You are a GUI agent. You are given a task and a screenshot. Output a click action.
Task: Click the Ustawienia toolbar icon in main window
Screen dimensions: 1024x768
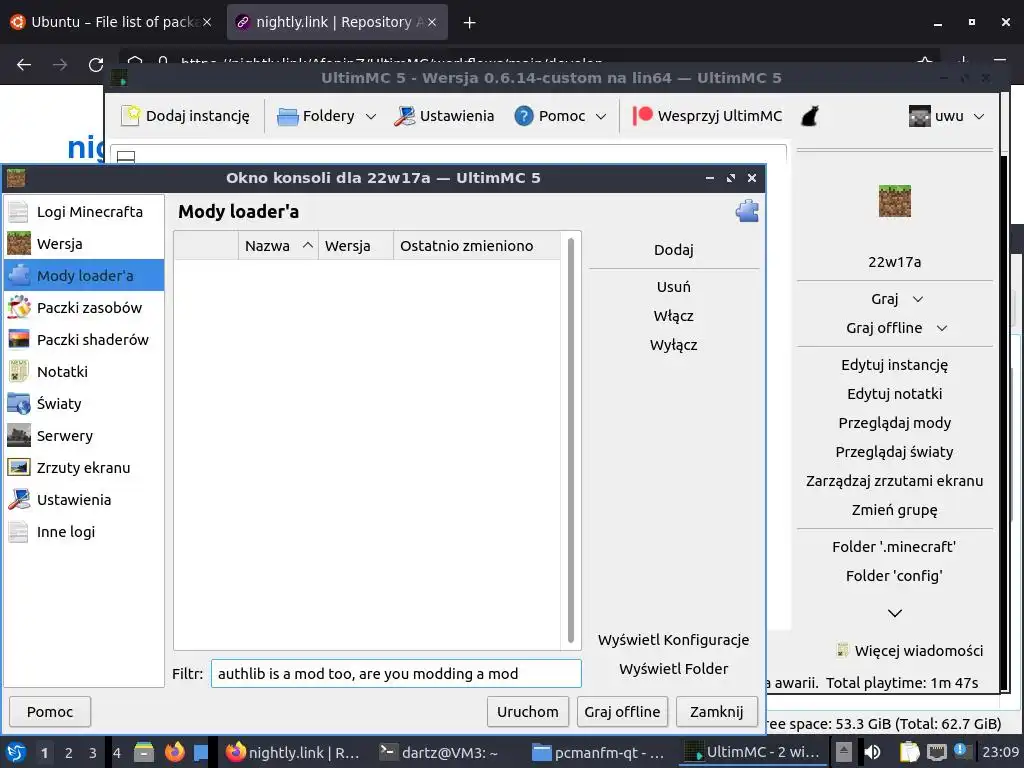point(405,116)
